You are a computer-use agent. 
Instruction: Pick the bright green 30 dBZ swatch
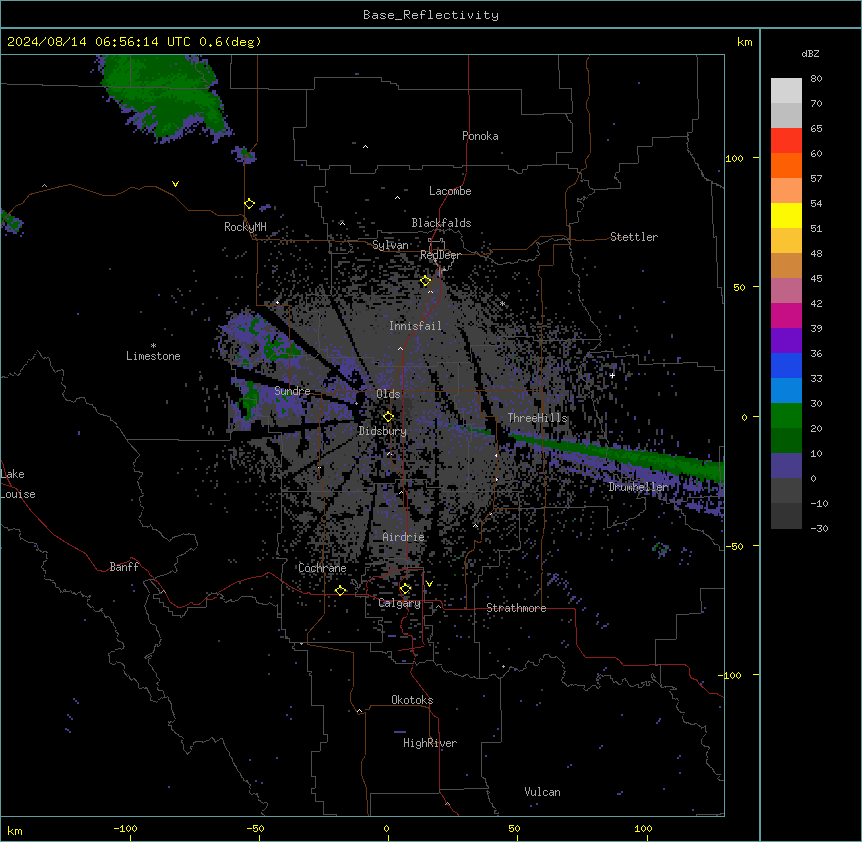(786, 416)
